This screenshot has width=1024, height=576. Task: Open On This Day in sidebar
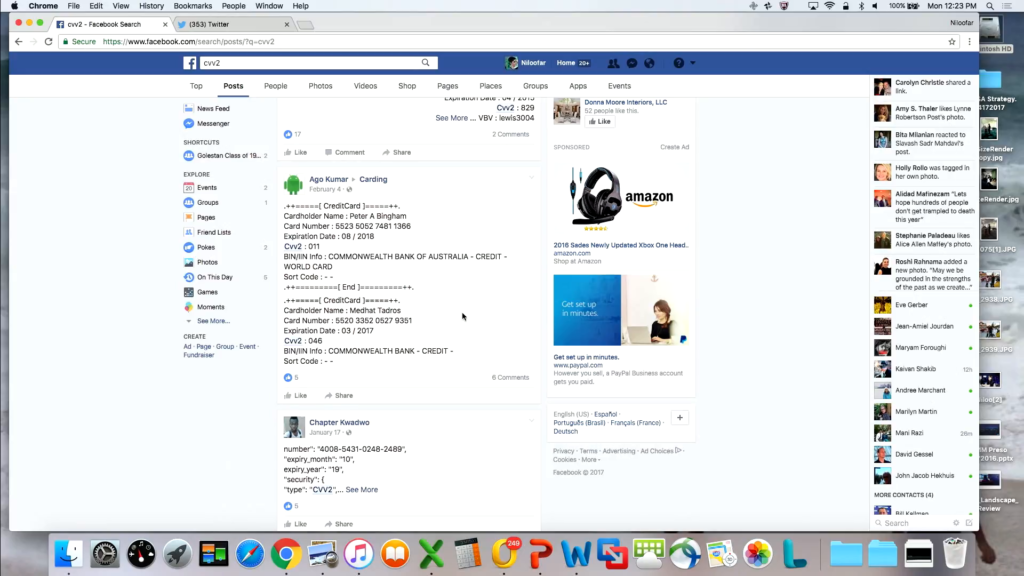point(214,278)
